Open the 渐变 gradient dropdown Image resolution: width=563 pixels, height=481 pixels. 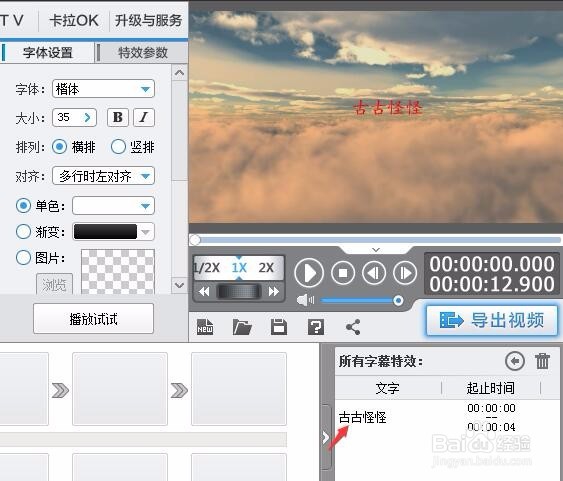pos(113,232)
